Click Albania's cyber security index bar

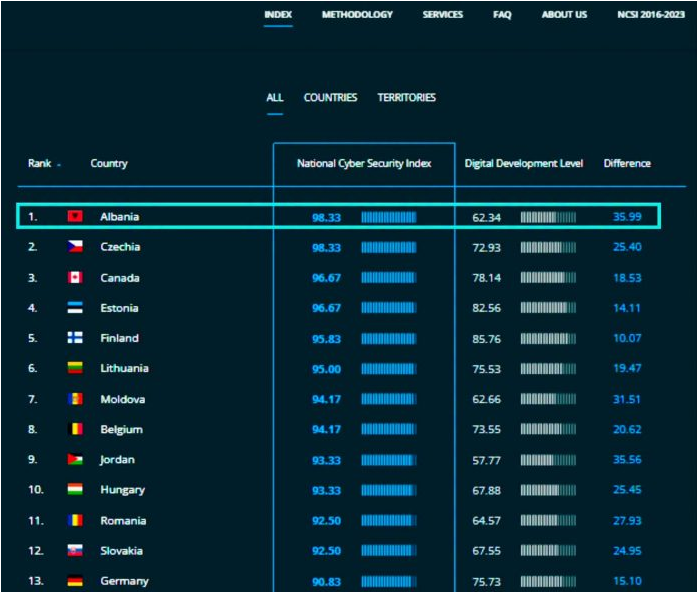389,217
